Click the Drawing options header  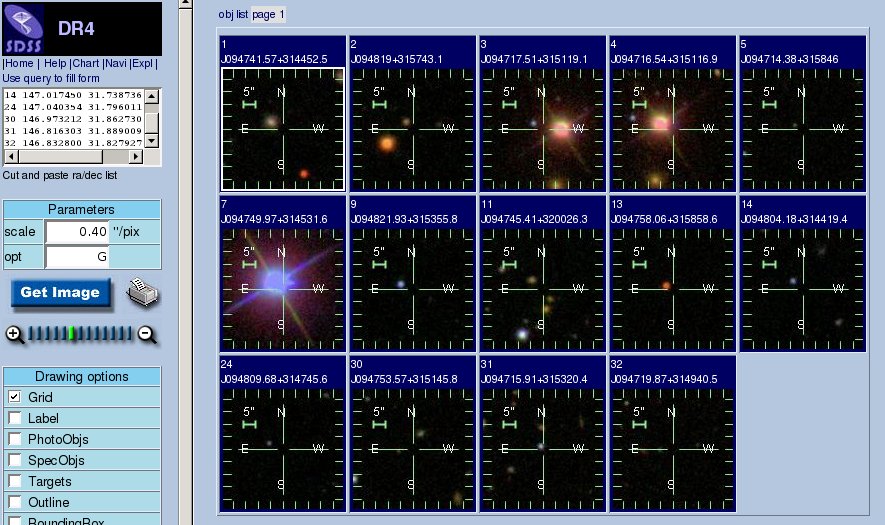pos(82,377)
